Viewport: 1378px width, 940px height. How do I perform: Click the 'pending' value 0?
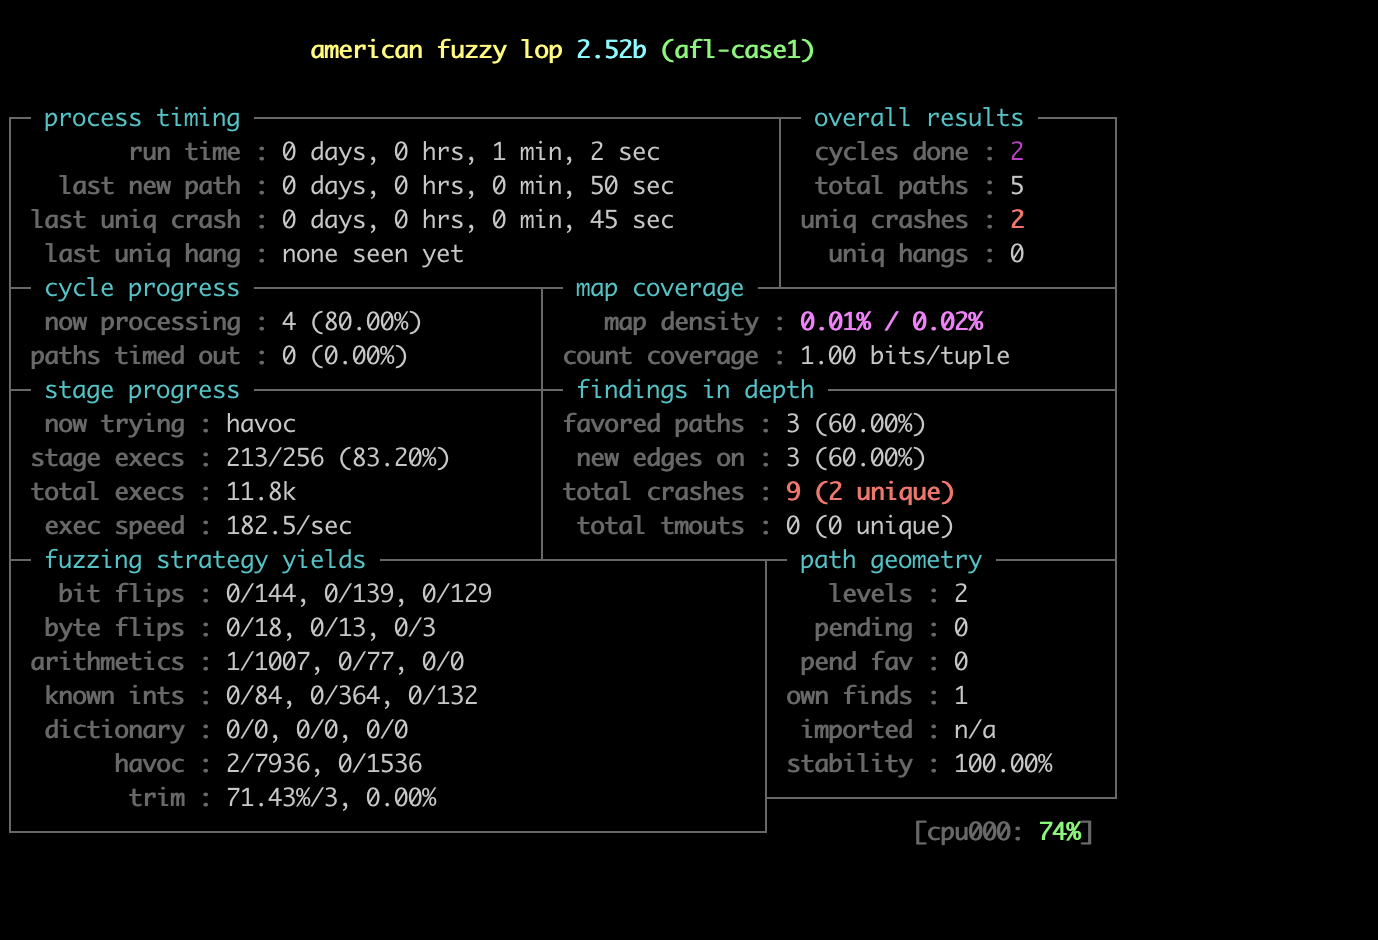tap(961, 628)
